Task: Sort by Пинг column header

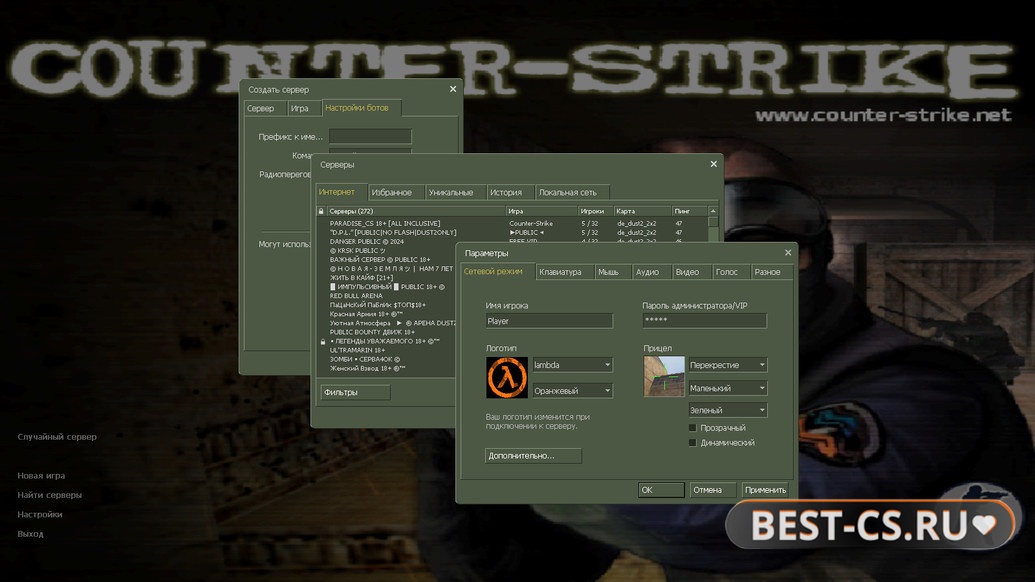Action: 689,211
